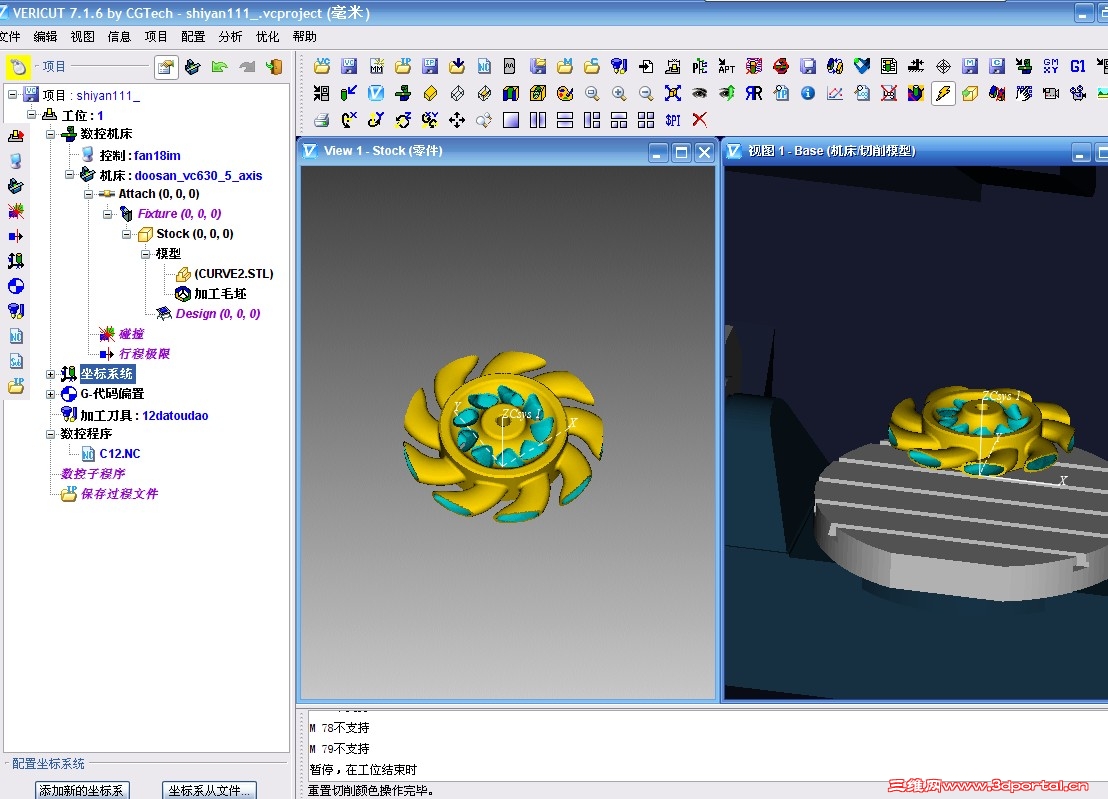The image size is (1108, 799).
Task: Collapse the 数控机床 node
Action: tap(50, 134)
